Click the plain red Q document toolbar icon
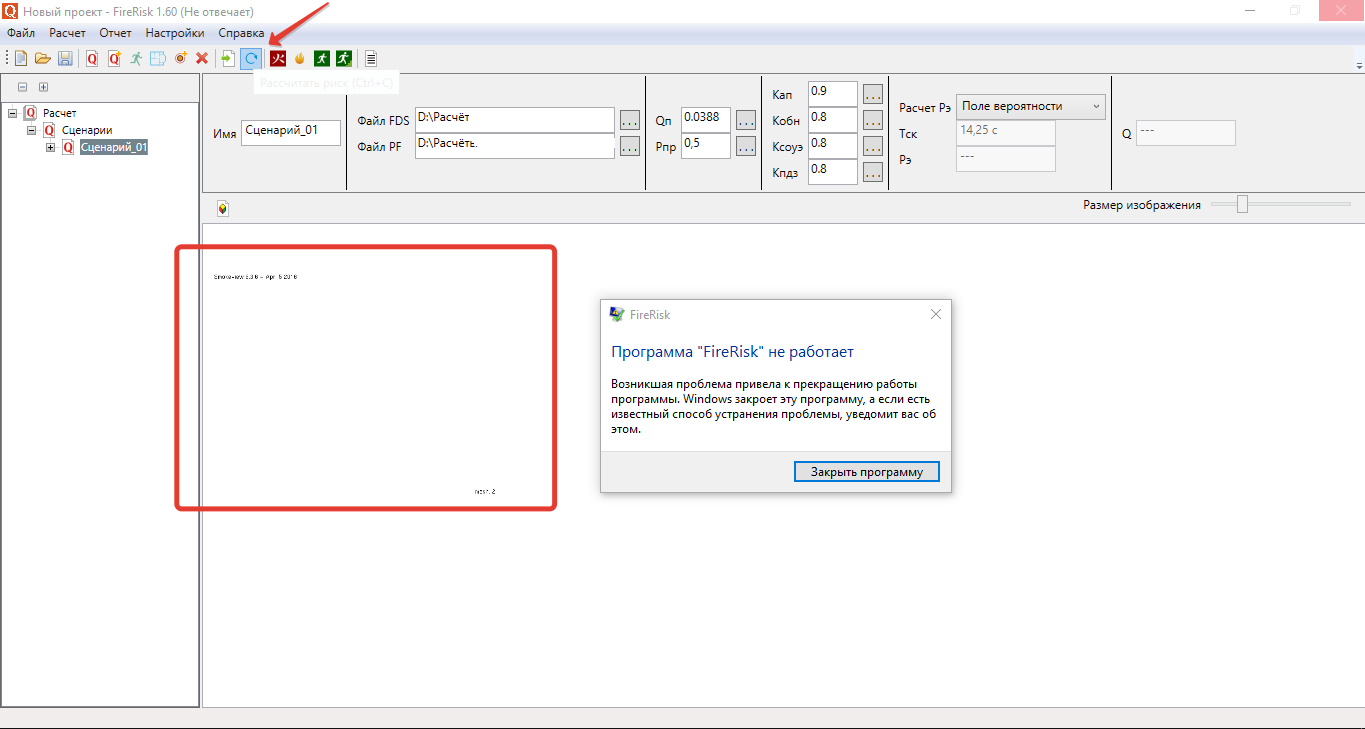Viewport: 1365px width, 729px height. pyautogui.click(x=92, y=58)
